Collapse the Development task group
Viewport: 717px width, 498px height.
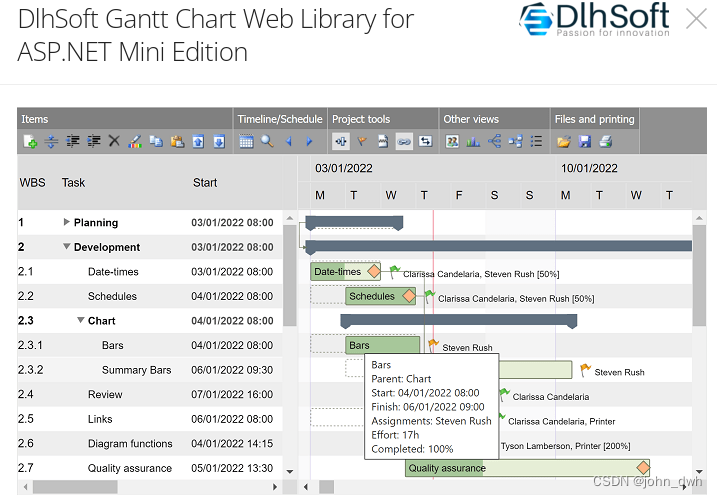(x=67, y=246)
